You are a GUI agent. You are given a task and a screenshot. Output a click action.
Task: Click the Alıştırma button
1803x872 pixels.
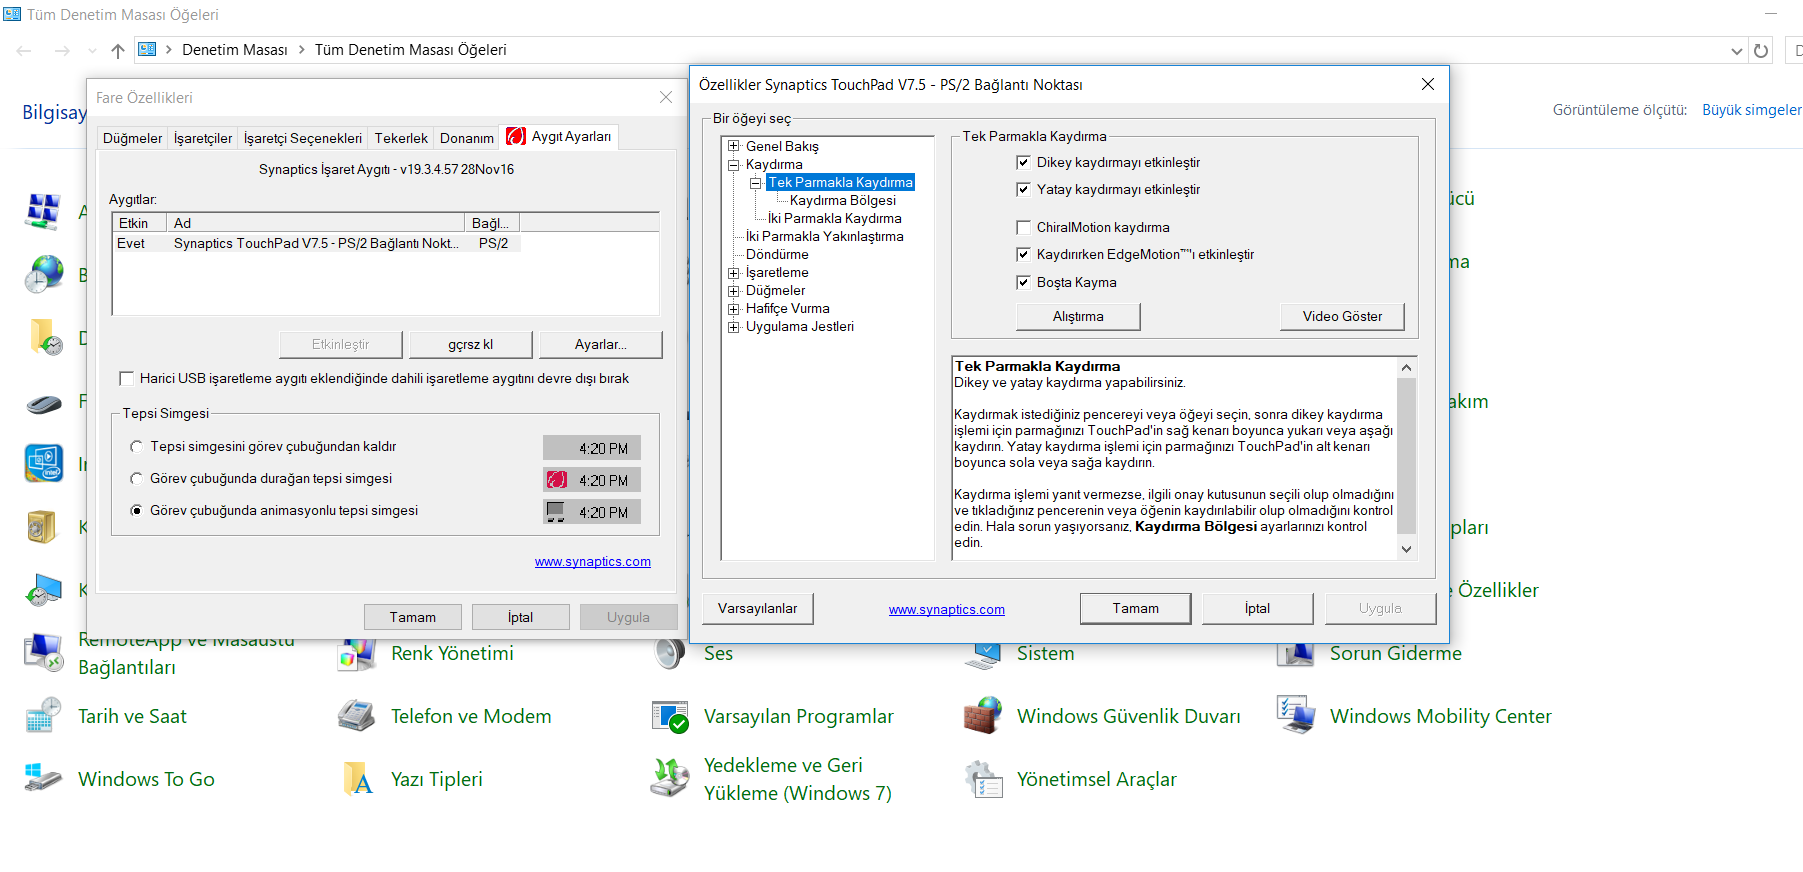(1078, 316)
